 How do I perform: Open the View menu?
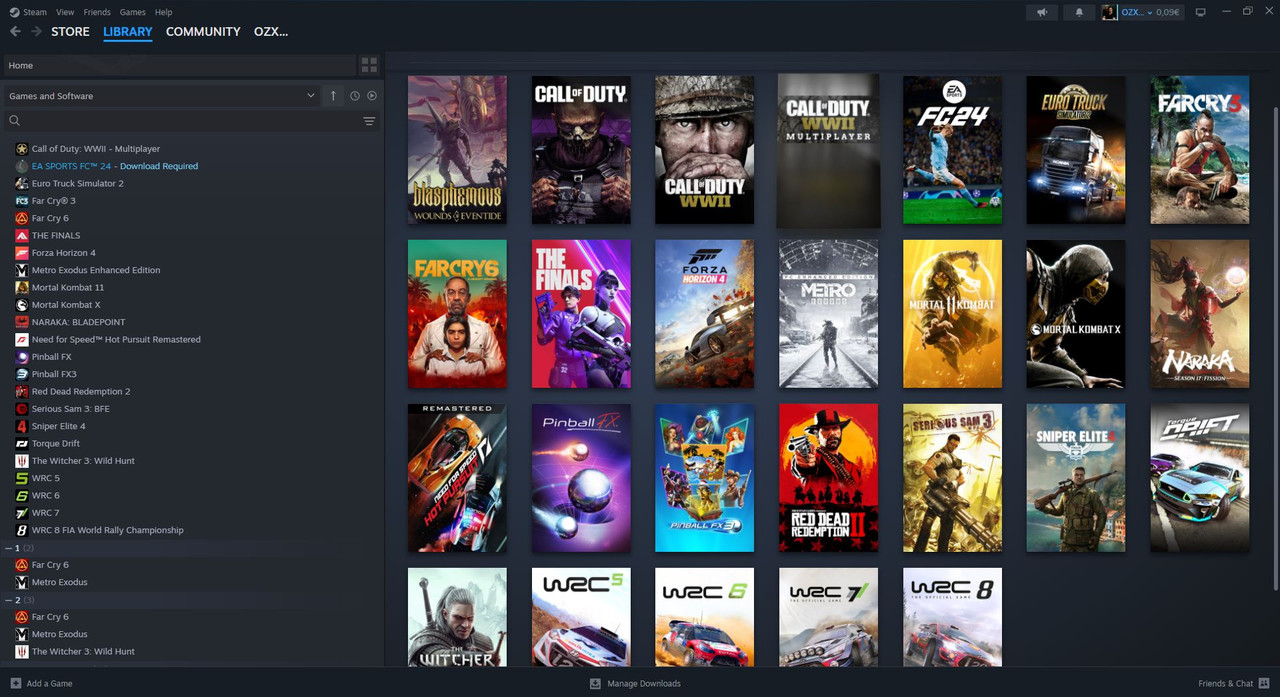[x=65, y=12]
